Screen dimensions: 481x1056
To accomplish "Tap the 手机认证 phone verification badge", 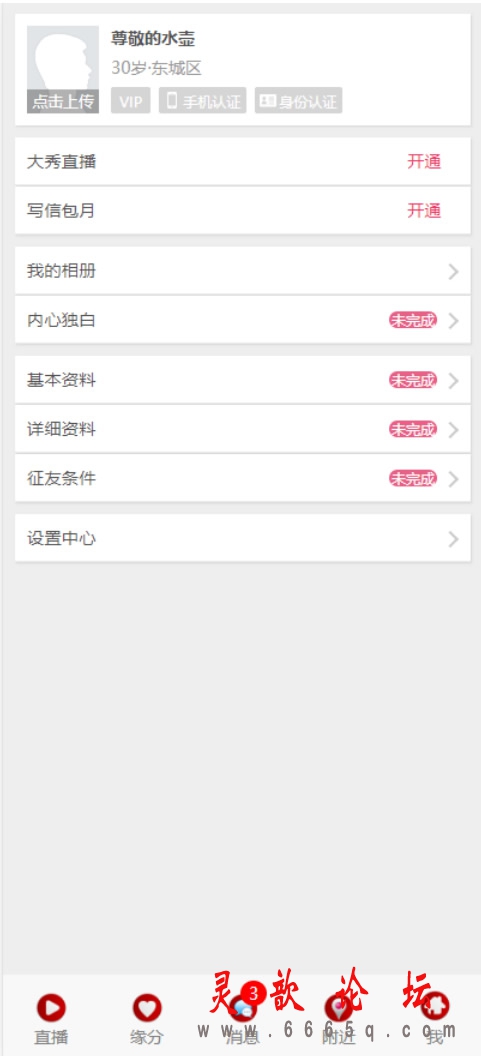I will coord(203,101).
